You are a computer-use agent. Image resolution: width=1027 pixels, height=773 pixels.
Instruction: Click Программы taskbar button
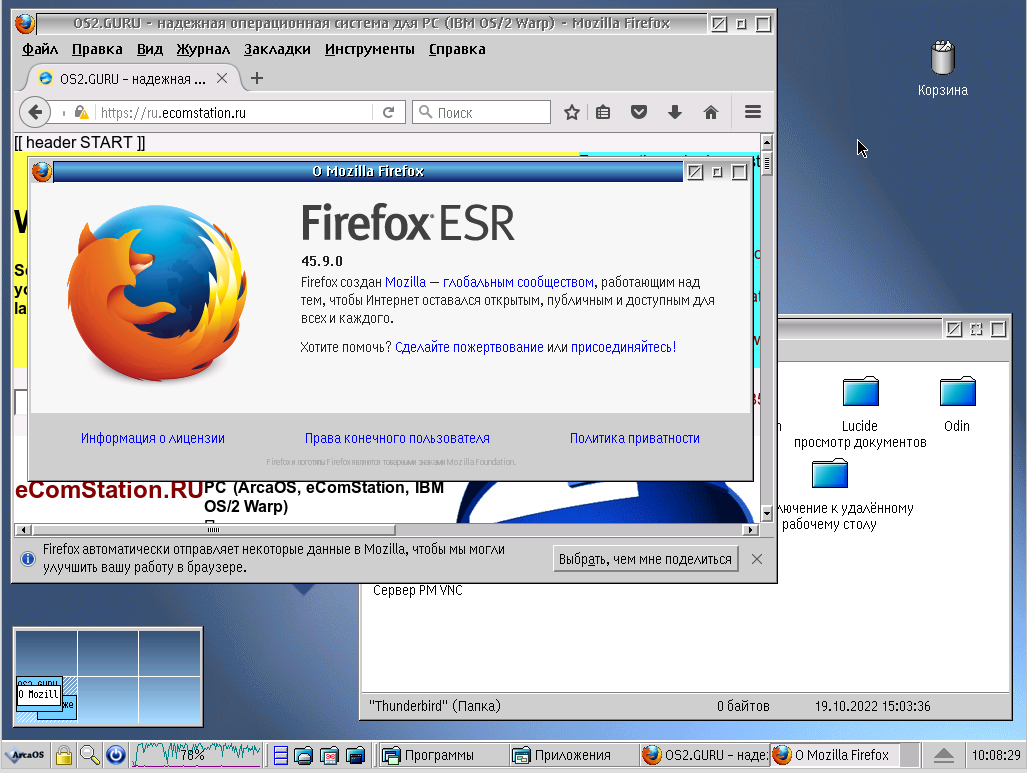pos(442,755)
